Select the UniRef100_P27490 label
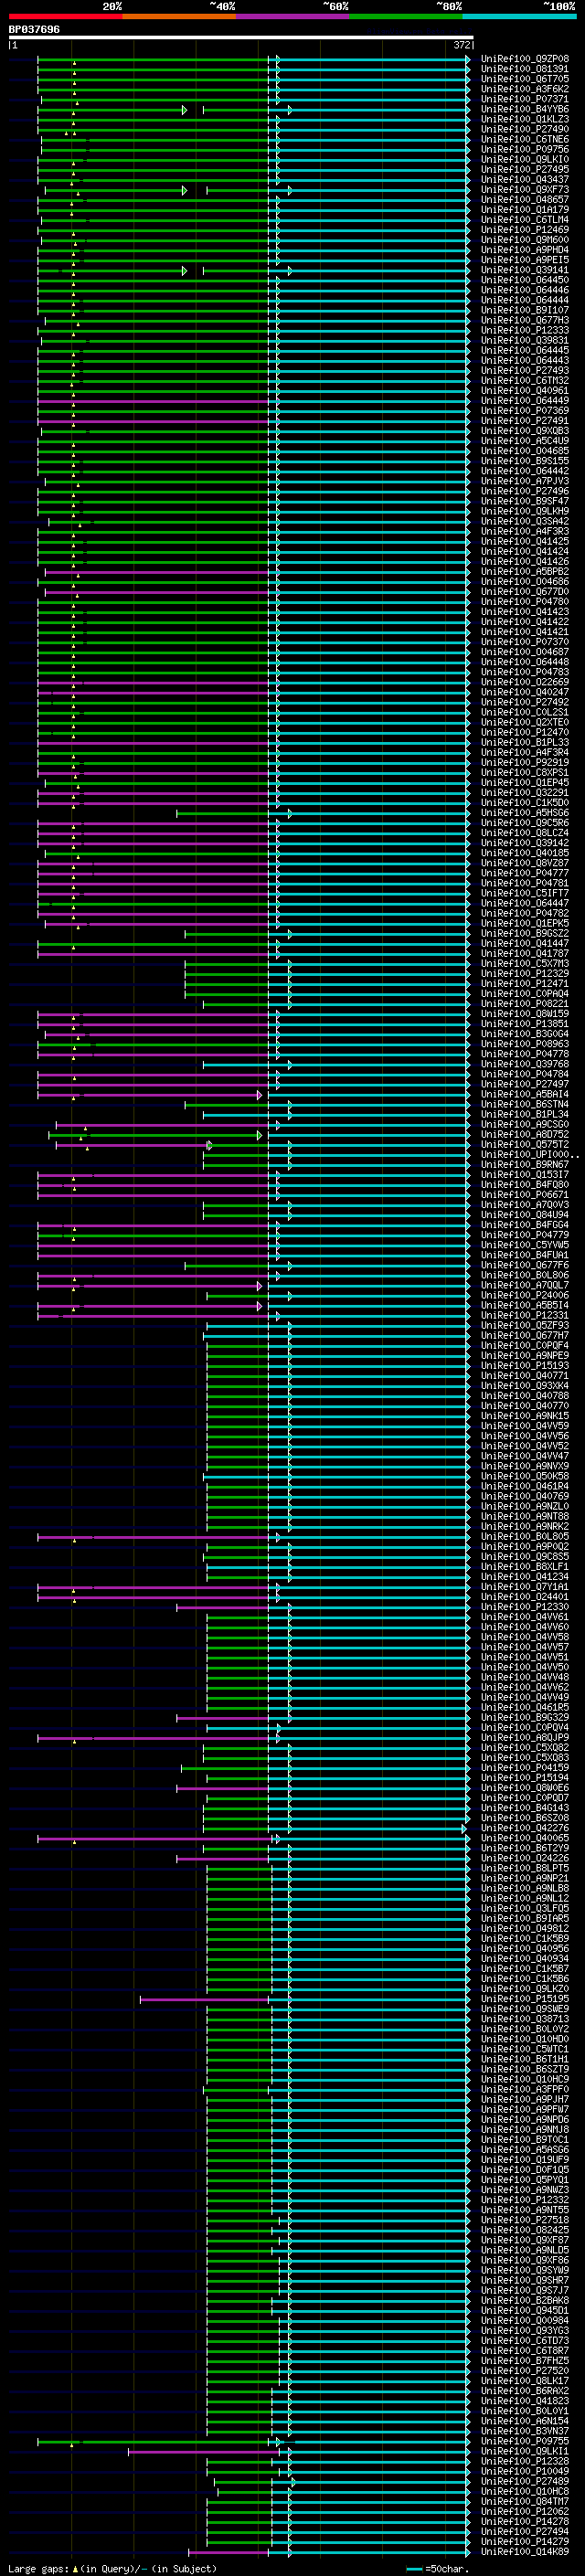Screen dimensions: 585x2576 [x=525, y=129]
